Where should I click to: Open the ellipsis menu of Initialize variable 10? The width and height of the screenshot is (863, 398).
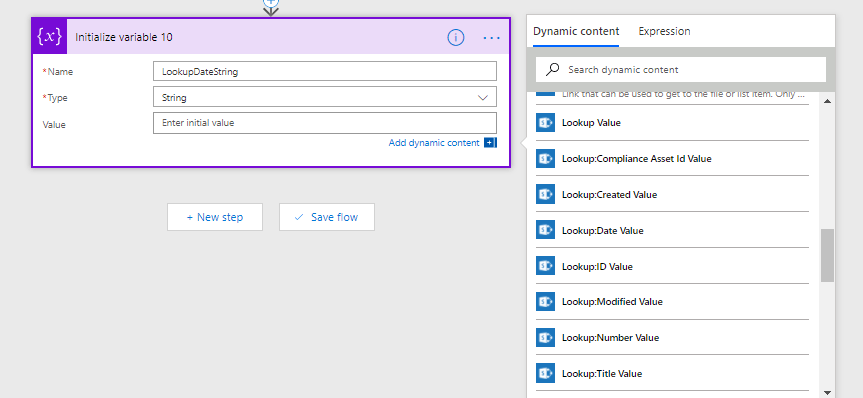491,37
